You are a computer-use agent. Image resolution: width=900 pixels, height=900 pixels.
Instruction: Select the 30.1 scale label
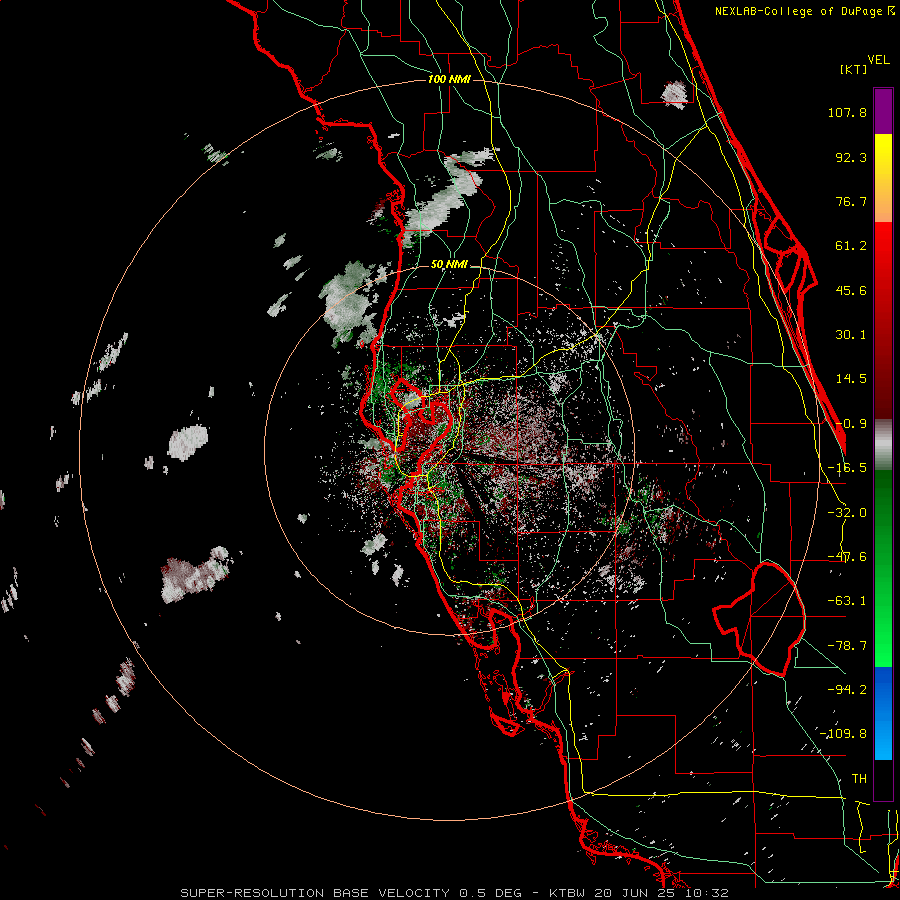851,335
